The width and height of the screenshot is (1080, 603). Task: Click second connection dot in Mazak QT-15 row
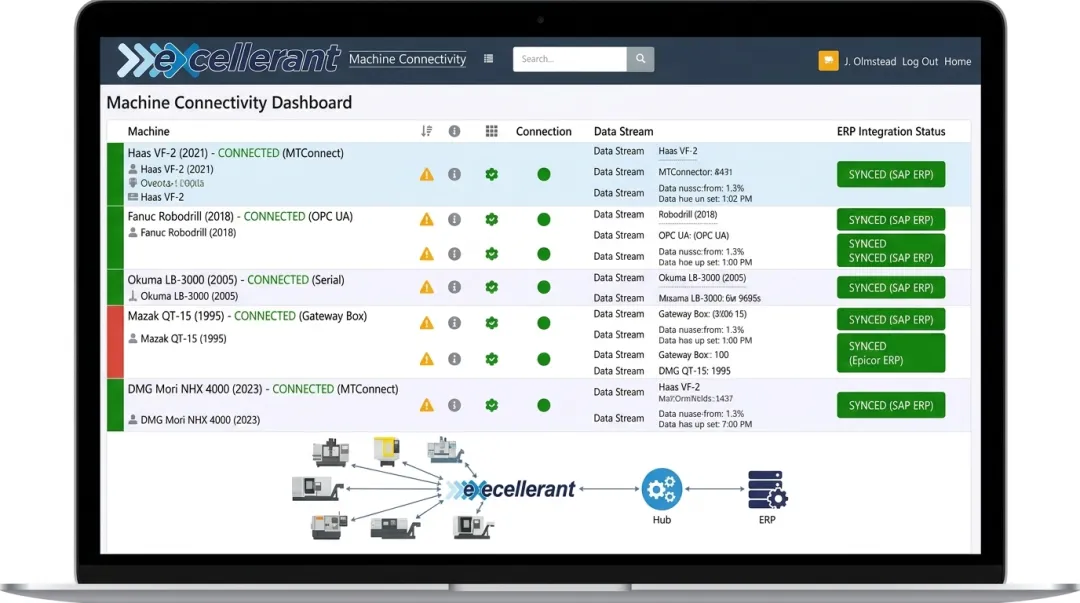(543, 359)
